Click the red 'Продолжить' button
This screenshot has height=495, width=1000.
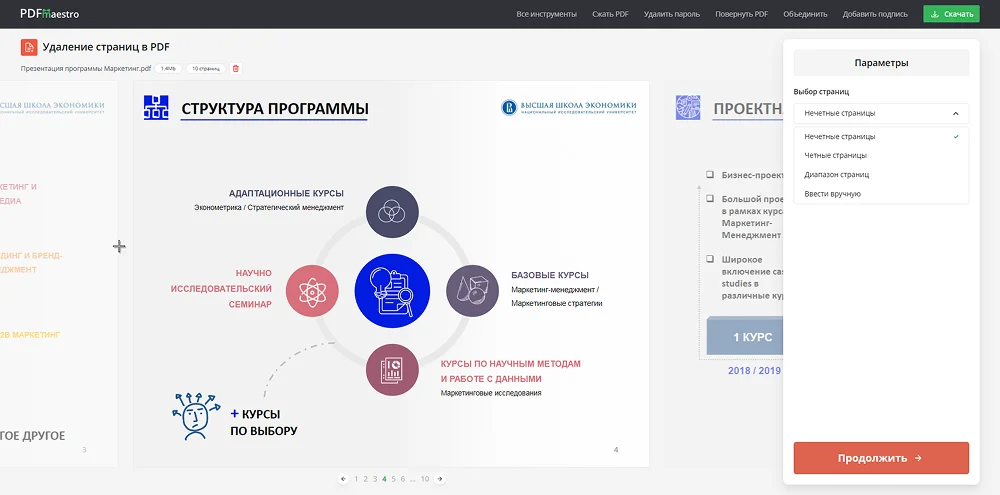881,458
